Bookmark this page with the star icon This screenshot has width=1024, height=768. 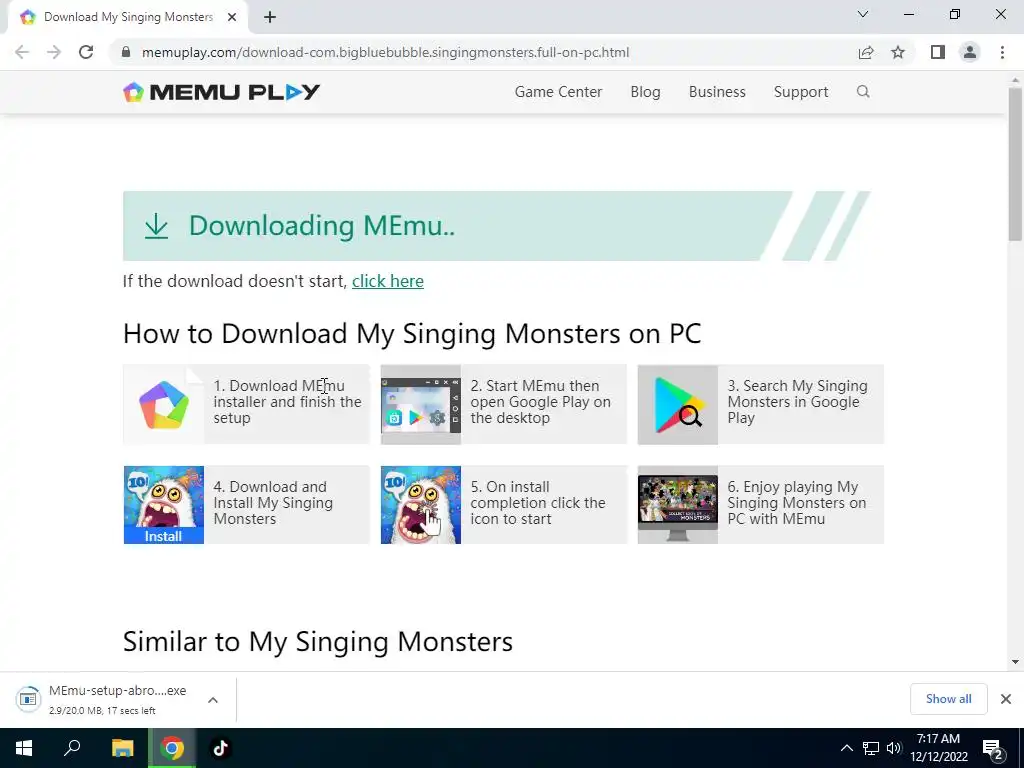pos(898,52)
